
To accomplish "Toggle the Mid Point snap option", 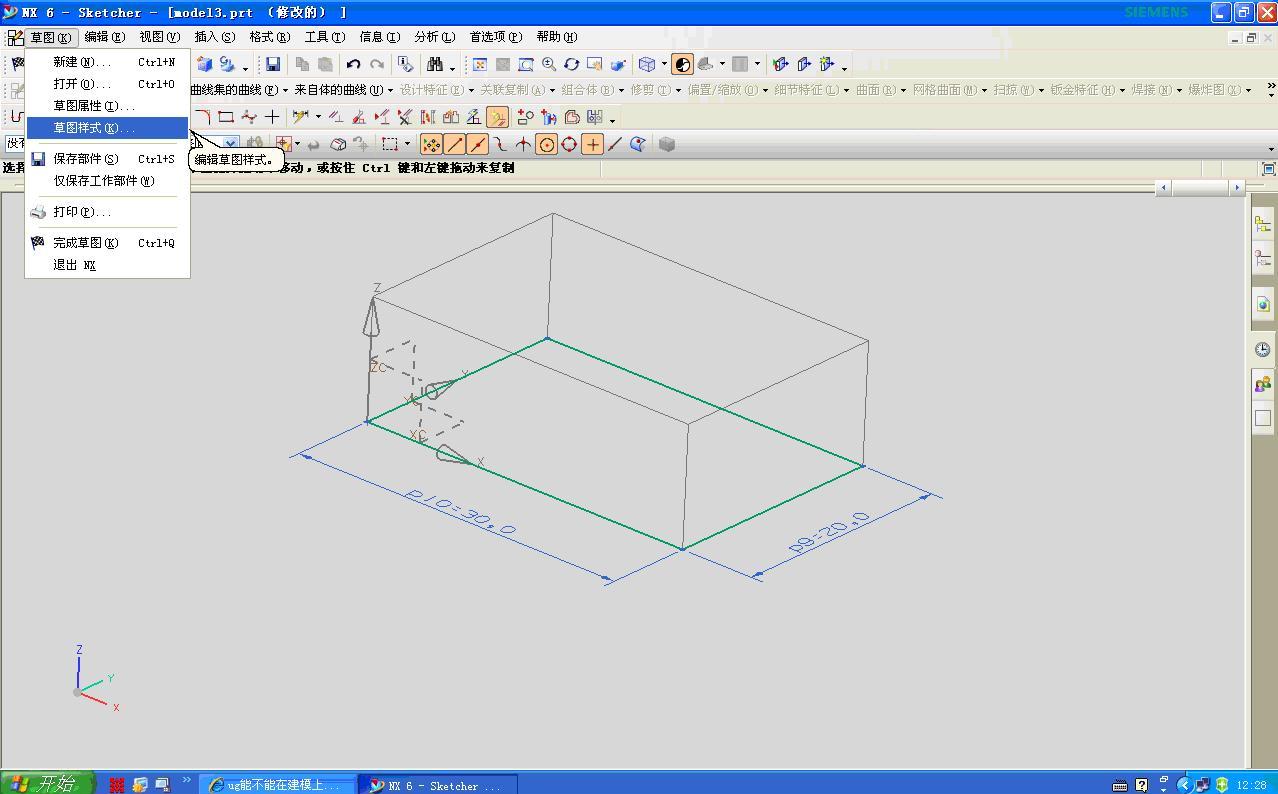I will [x=477, y=144].
